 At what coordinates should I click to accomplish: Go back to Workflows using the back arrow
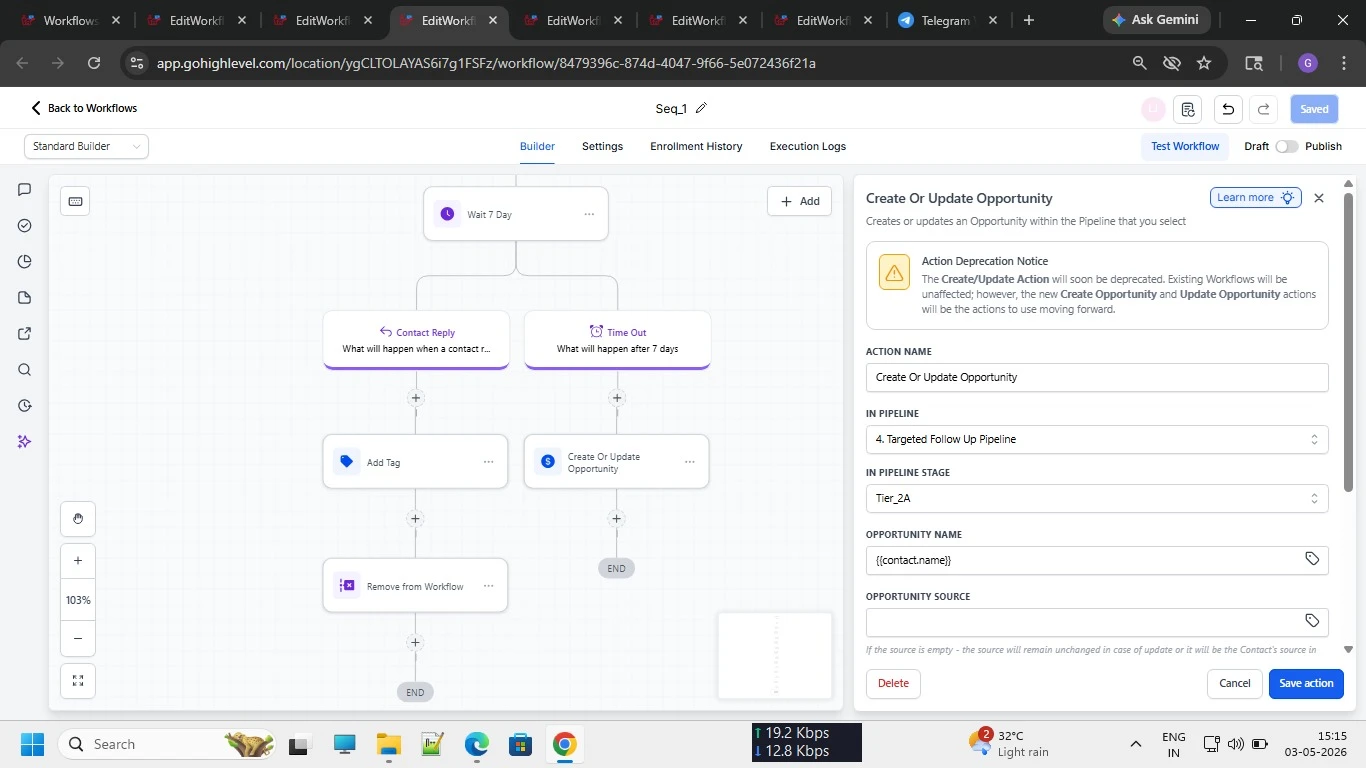point(36,108)
